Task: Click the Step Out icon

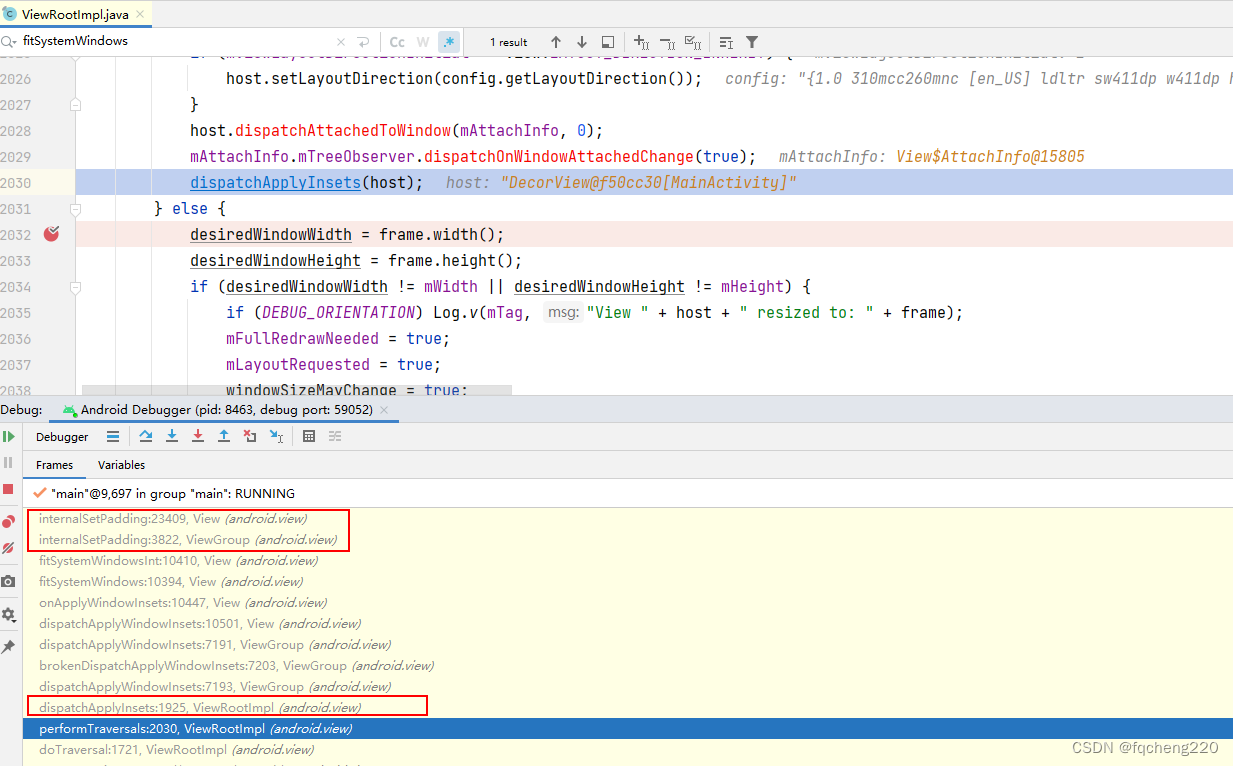Action: coord(225,436)
